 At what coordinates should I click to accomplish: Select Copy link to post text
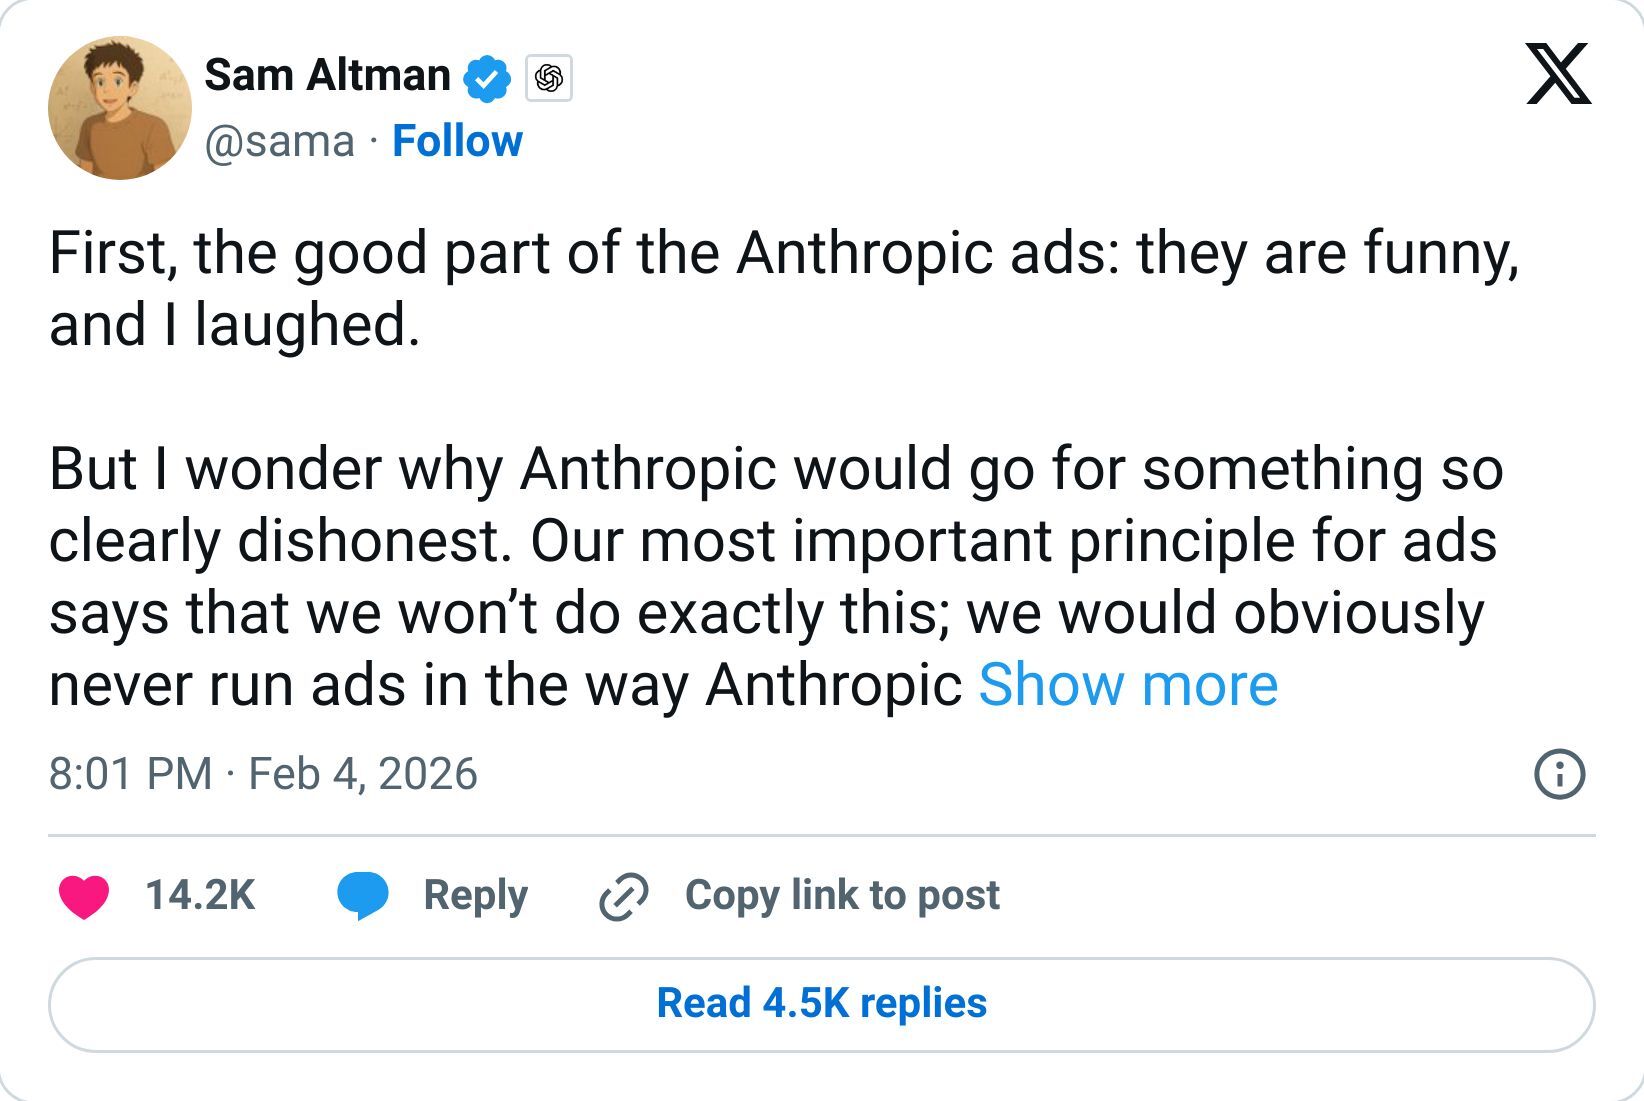(x=842, y=896)
